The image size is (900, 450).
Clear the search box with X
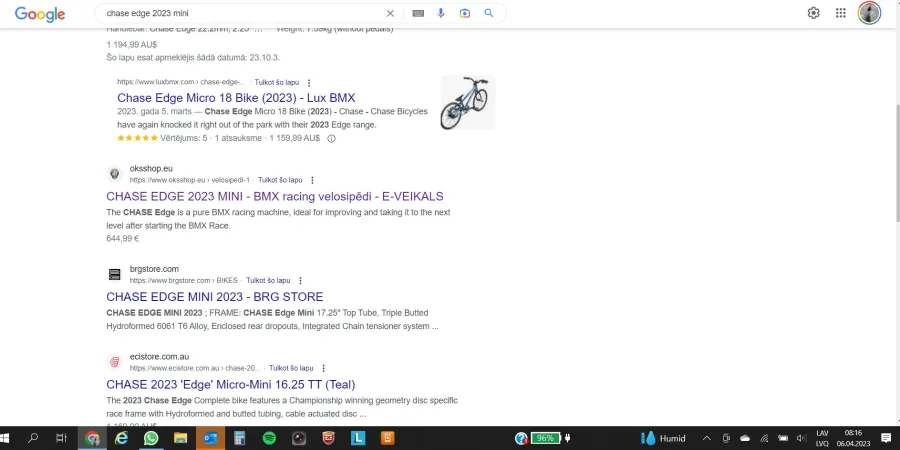click(390, 13)
